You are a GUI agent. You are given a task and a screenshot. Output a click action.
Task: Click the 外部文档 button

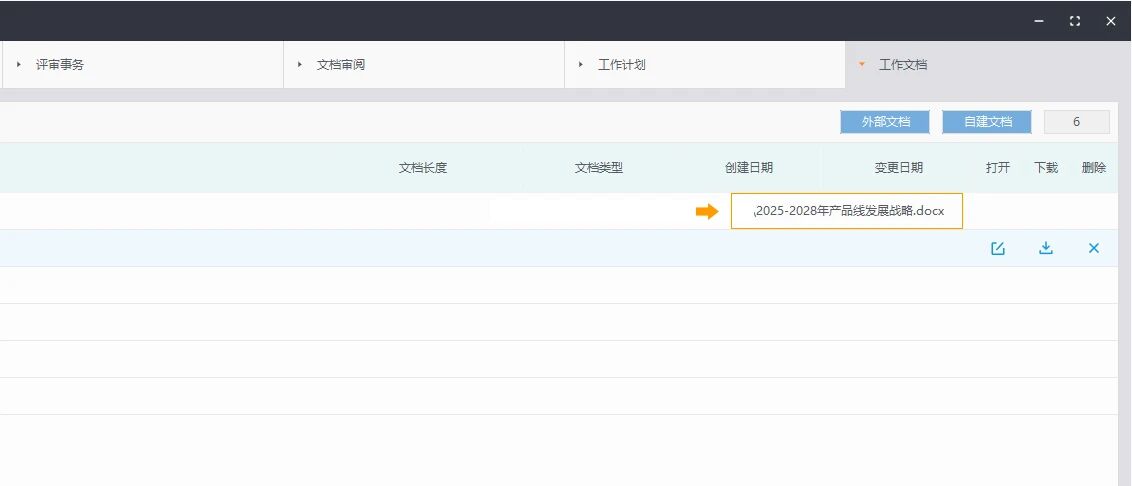tap(885, 122)
